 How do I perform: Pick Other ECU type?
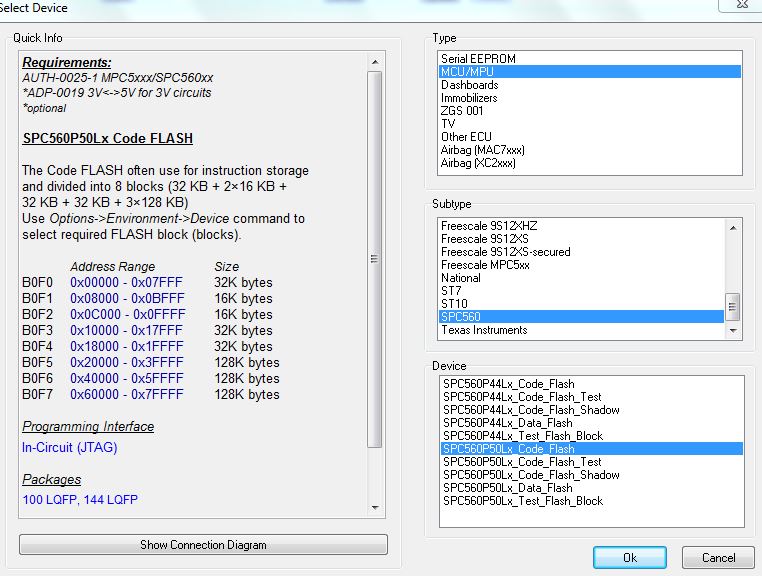point(589,137)
